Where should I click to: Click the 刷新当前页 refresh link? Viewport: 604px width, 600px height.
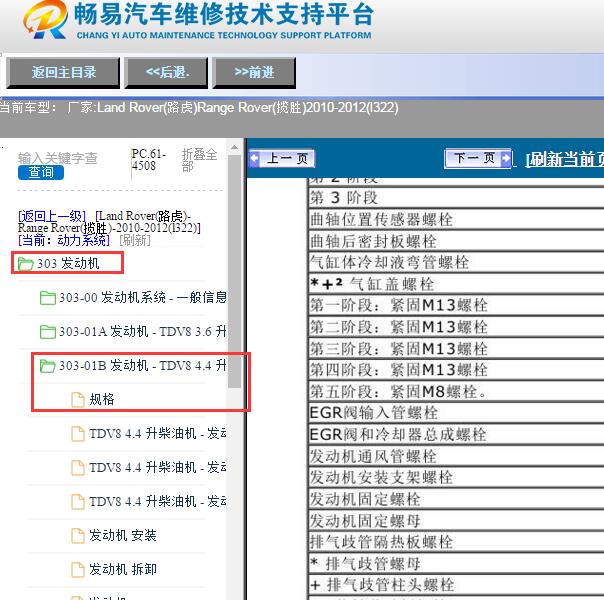[564, 159]
